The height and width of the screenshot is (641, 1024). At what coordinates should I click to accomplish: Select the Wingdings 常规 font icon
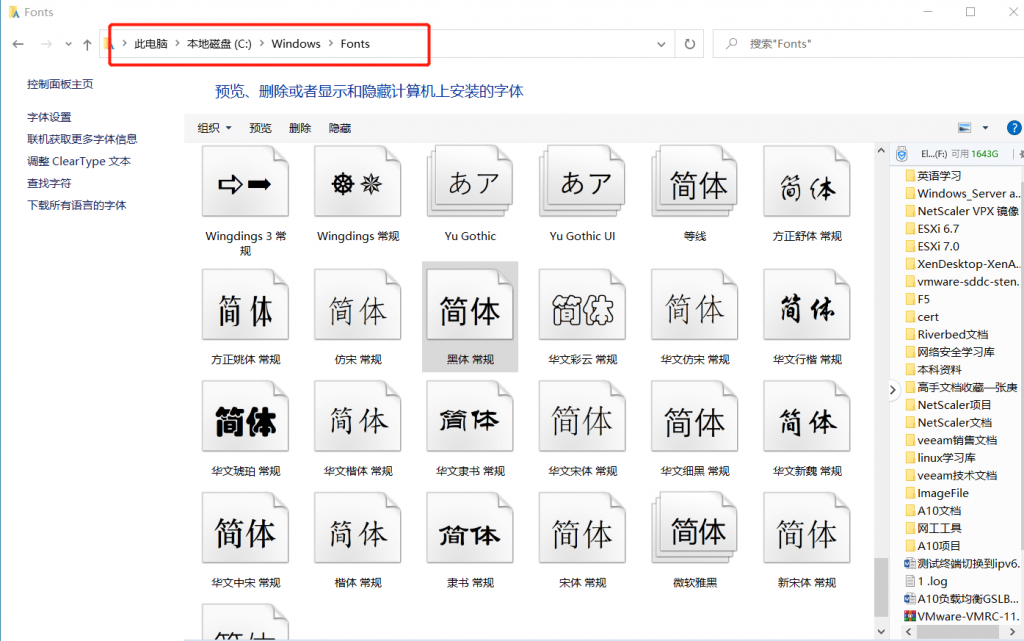pyautogui.click(x=357, y=182)
